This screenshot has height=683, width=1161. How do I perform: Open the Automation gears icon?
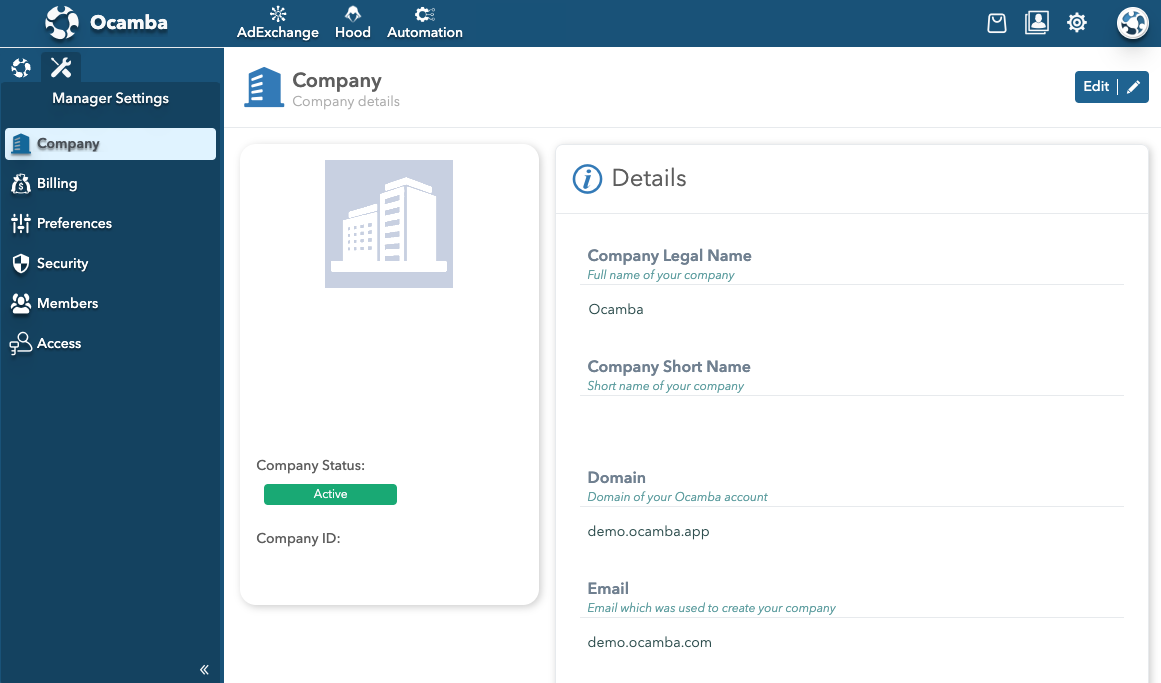(424, 13)
